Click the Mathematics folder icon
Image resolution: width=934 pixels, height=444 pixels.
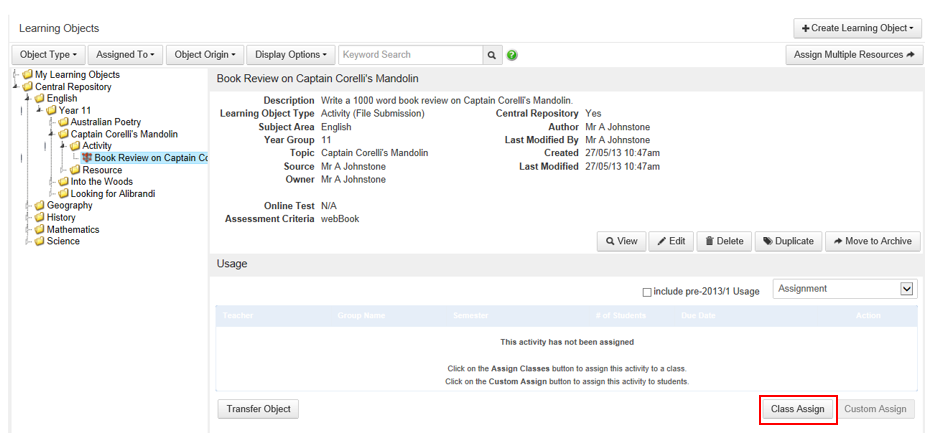click(x=39, y=230)
